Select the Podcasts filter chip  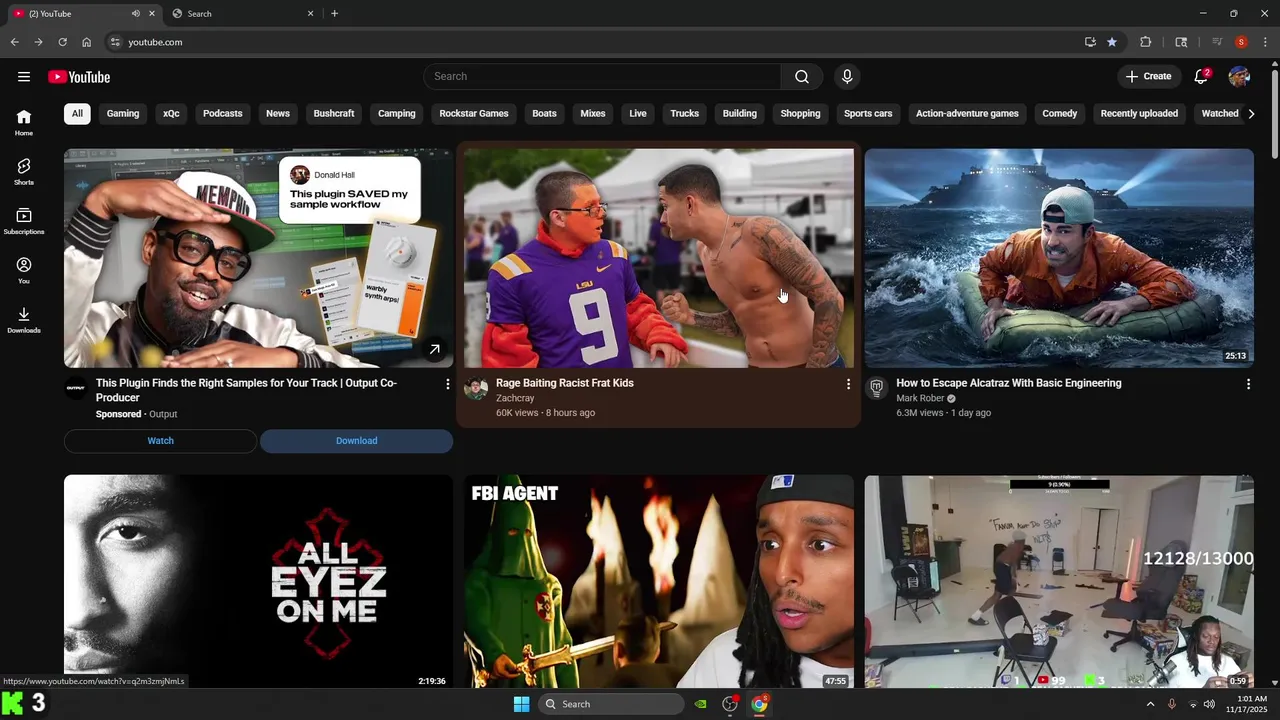[x=223, y=113]
